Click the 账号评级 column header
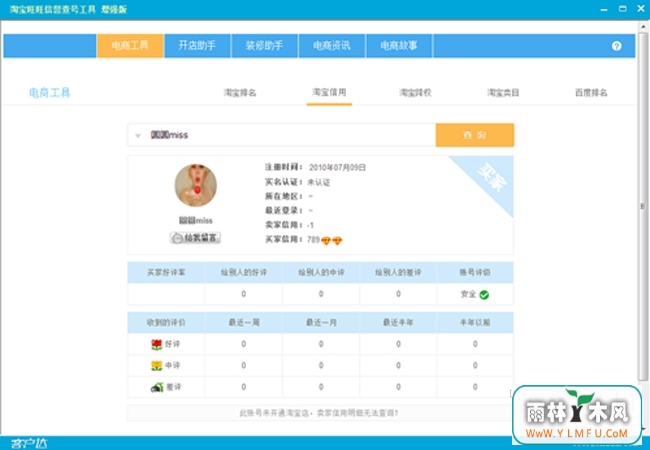 475,273
